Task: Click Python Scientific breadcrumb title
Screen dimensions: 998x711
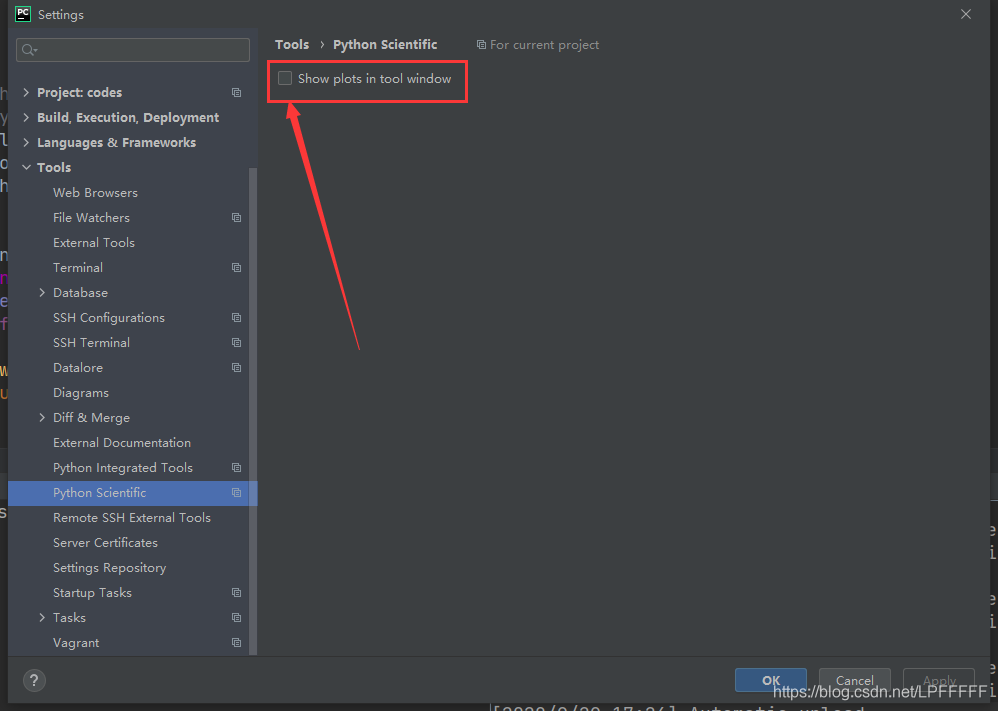Action: [x=385, y=45]
